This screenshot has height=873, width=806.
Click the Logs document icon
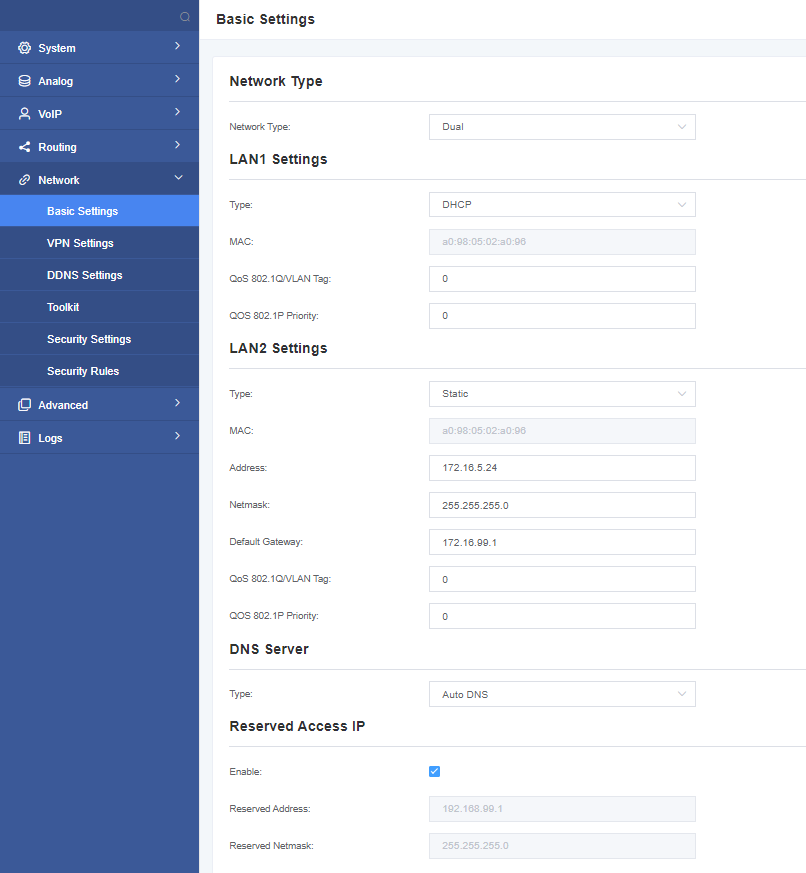24,438
